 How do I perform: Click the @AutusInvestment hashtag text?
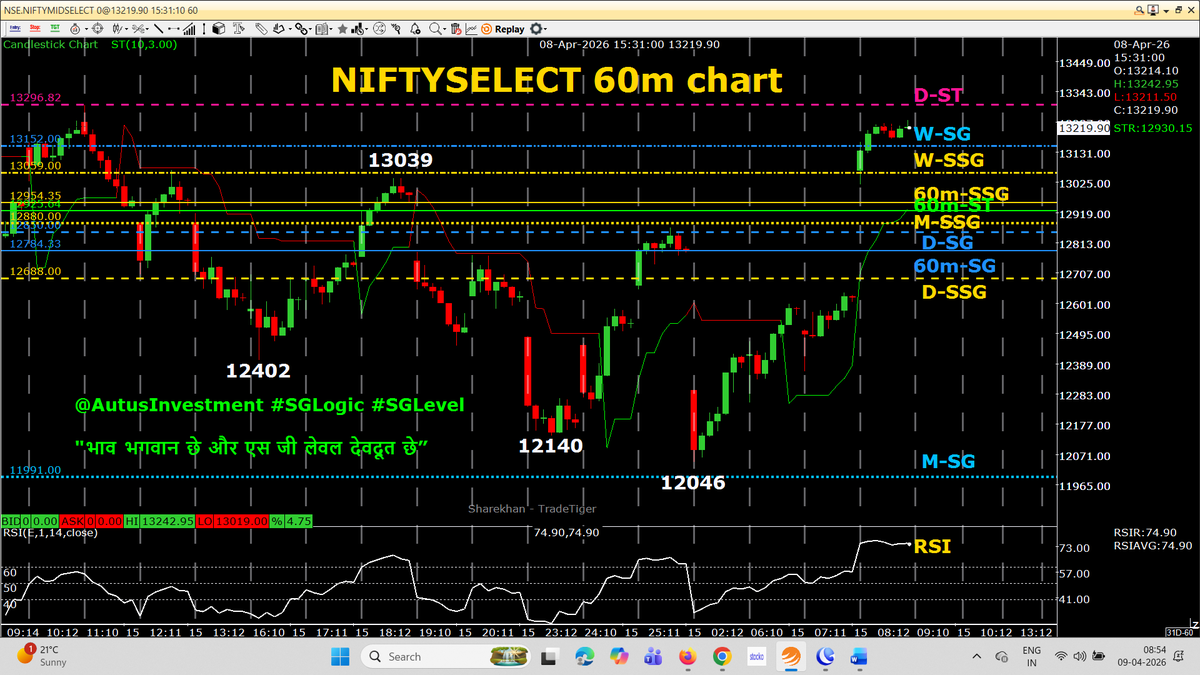point(270,405)
